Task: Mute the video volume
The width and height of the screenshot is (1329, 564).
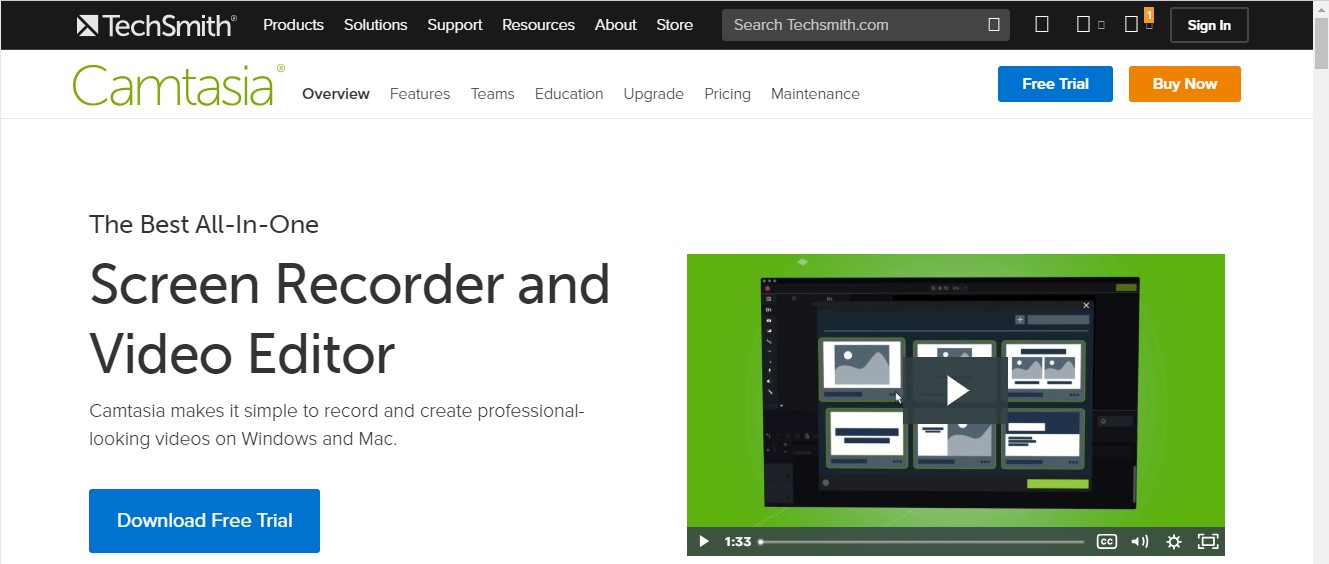Action: 1140,542
